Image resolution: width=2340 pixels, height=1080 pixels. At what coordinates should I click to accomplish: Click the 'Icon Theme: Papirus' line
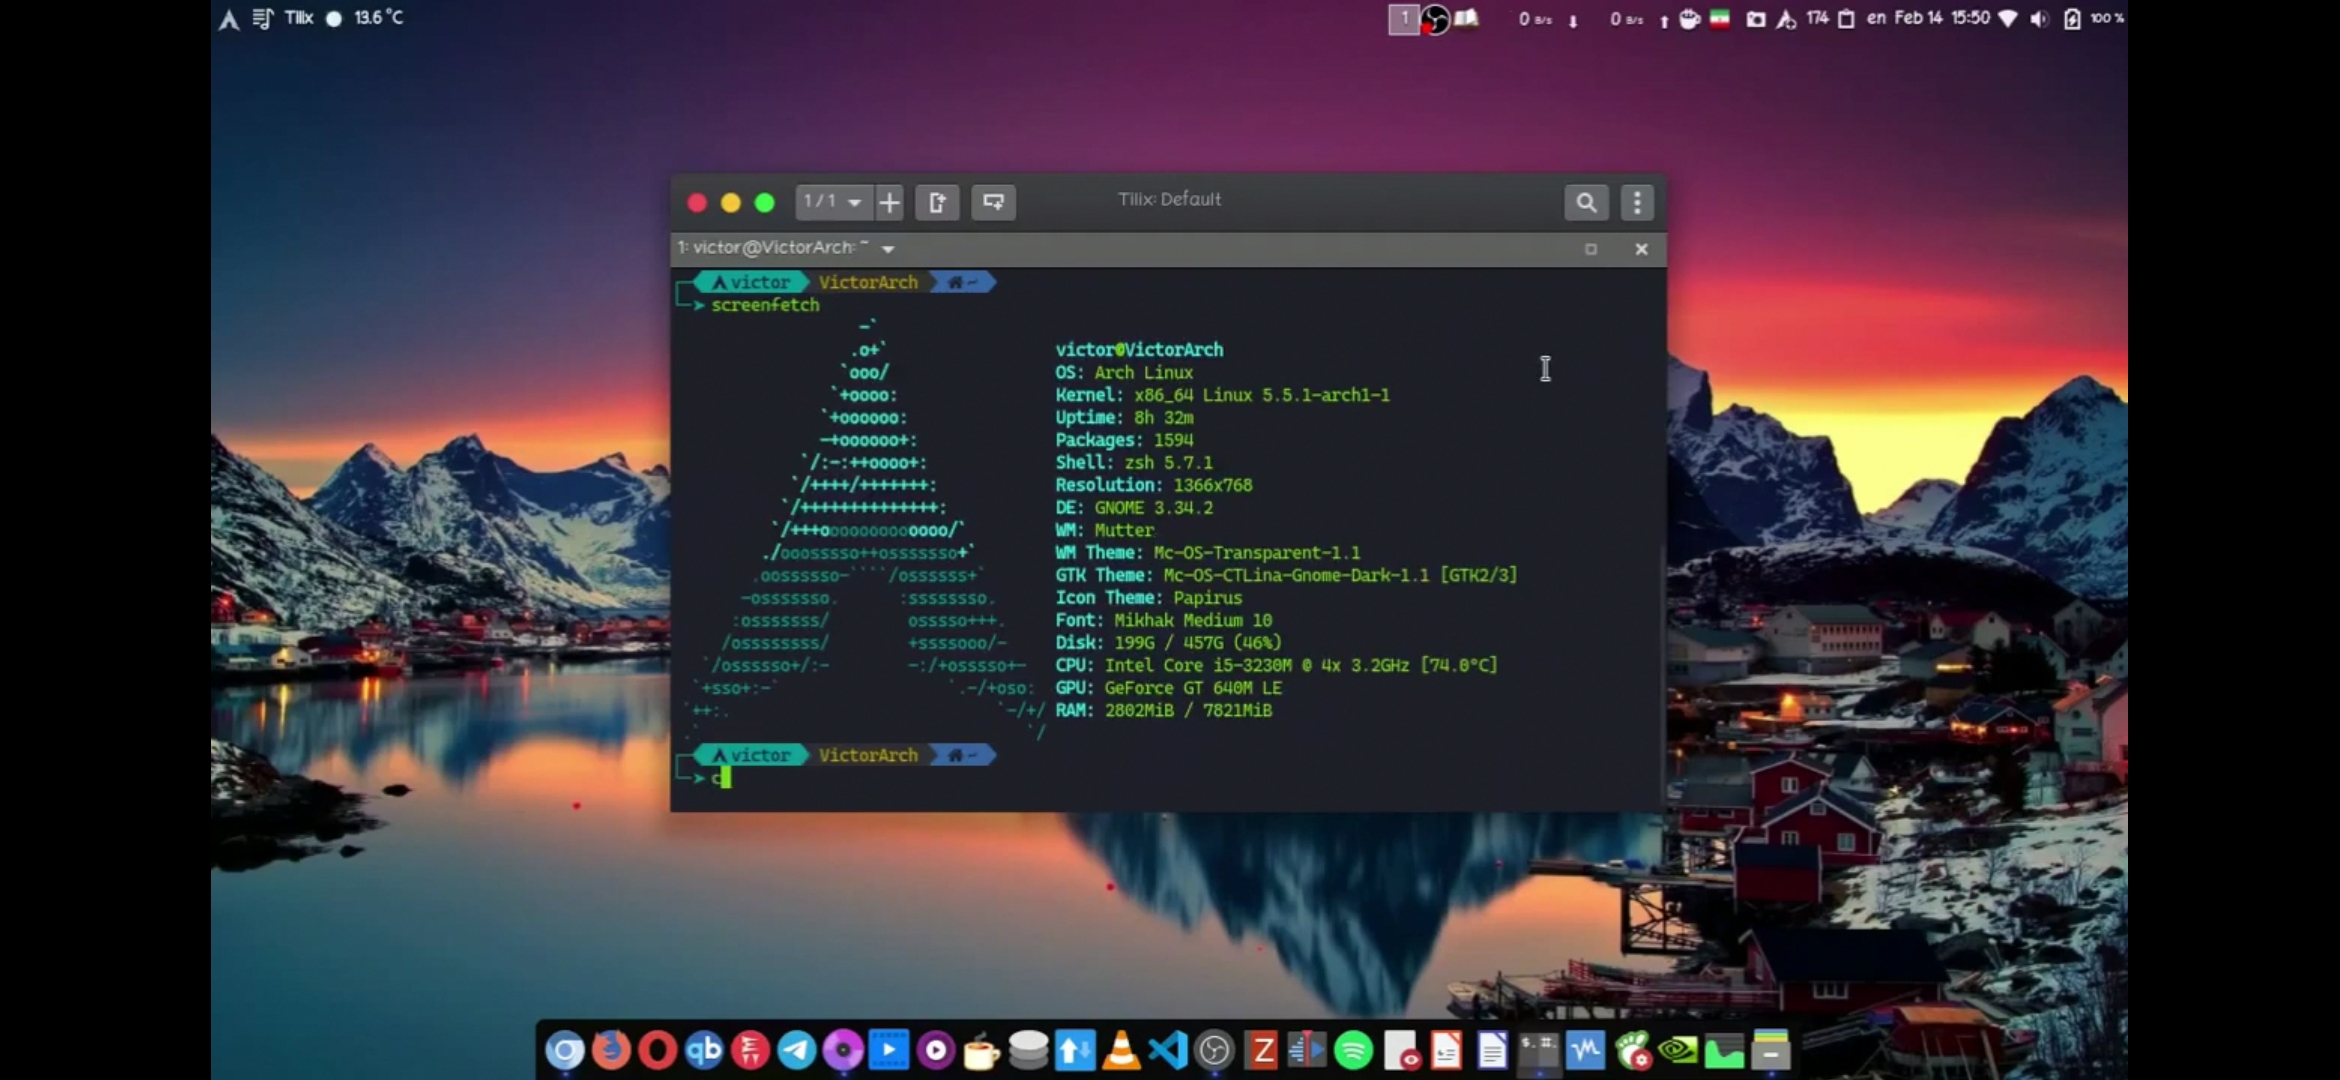pos(1149,598)
